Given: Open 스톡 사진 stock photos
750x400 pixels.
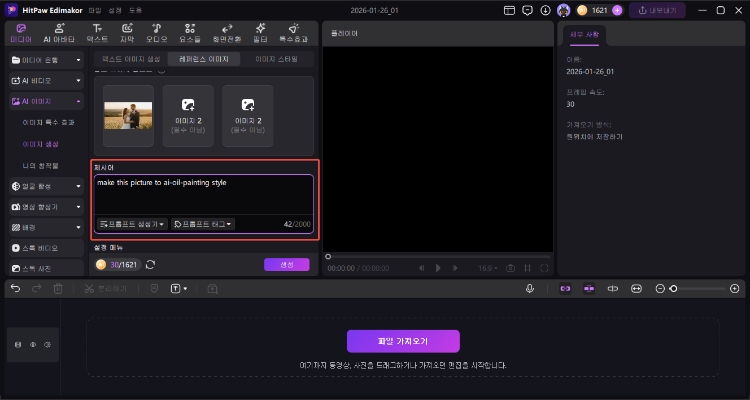Looking at the screenshot, I should point(46,268).
